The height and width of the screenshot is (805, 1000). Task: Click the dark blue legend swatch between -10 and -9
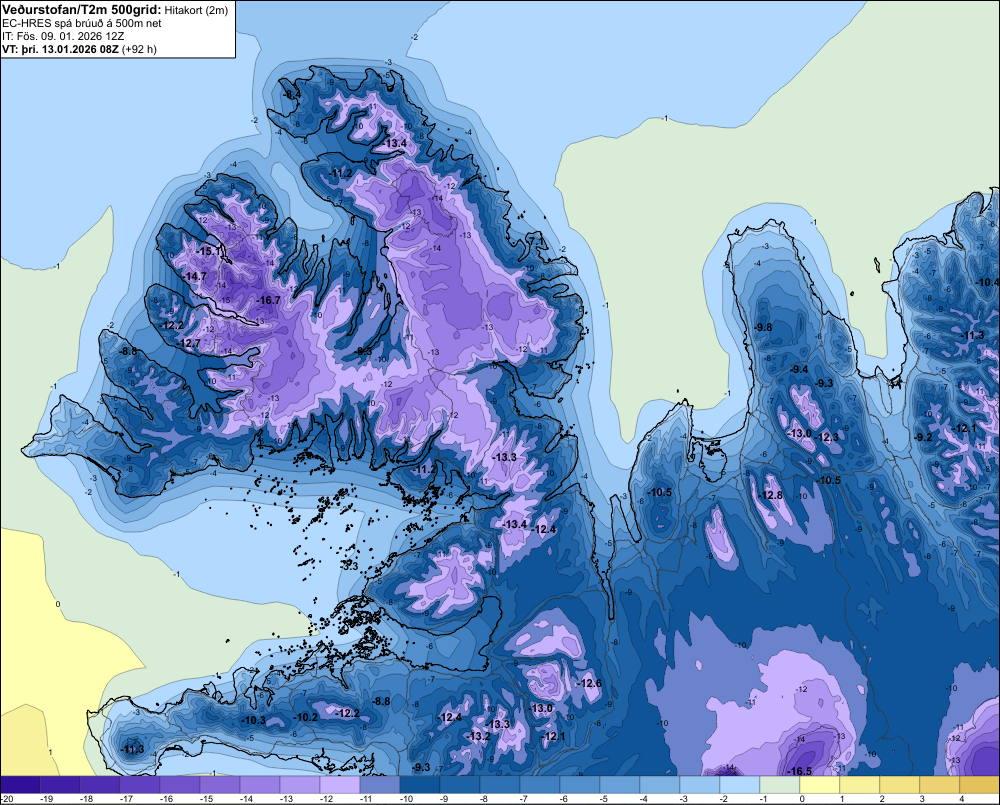[x=420, y=785]
